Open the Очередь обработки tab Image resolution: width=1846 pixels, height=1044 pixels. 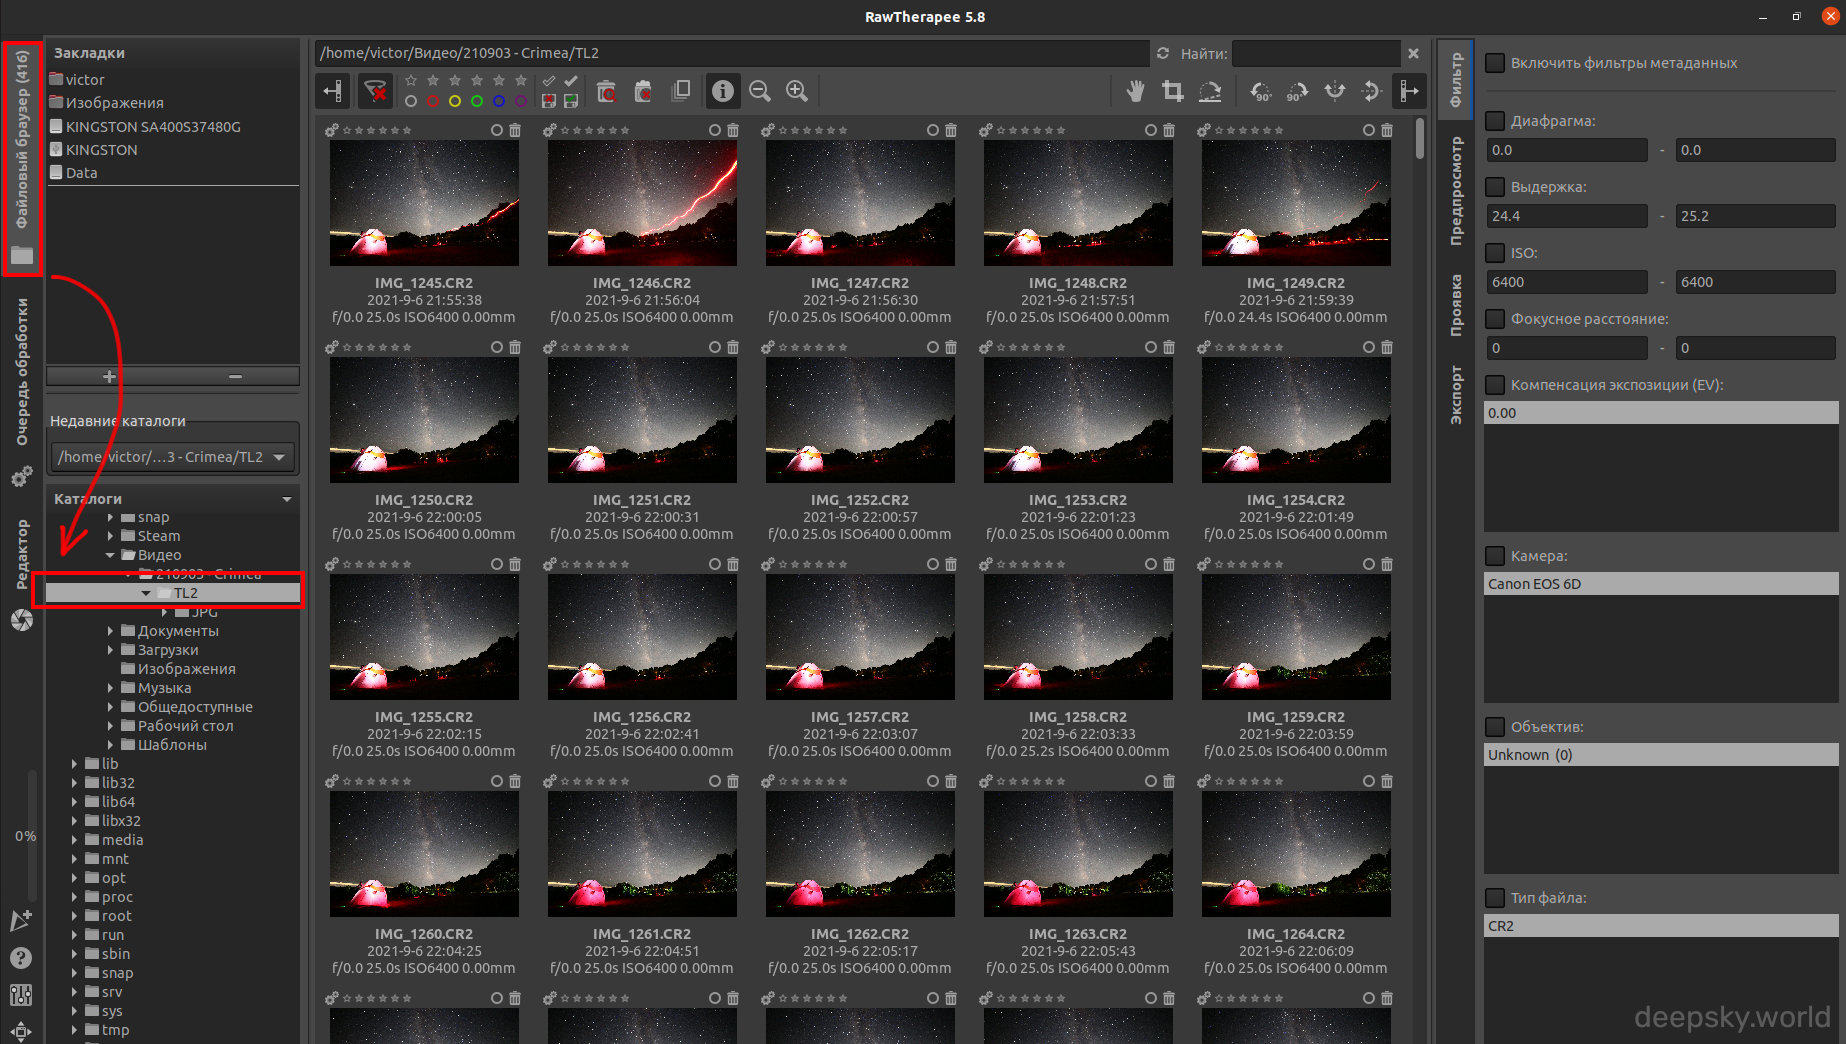[x=22, y=371]
